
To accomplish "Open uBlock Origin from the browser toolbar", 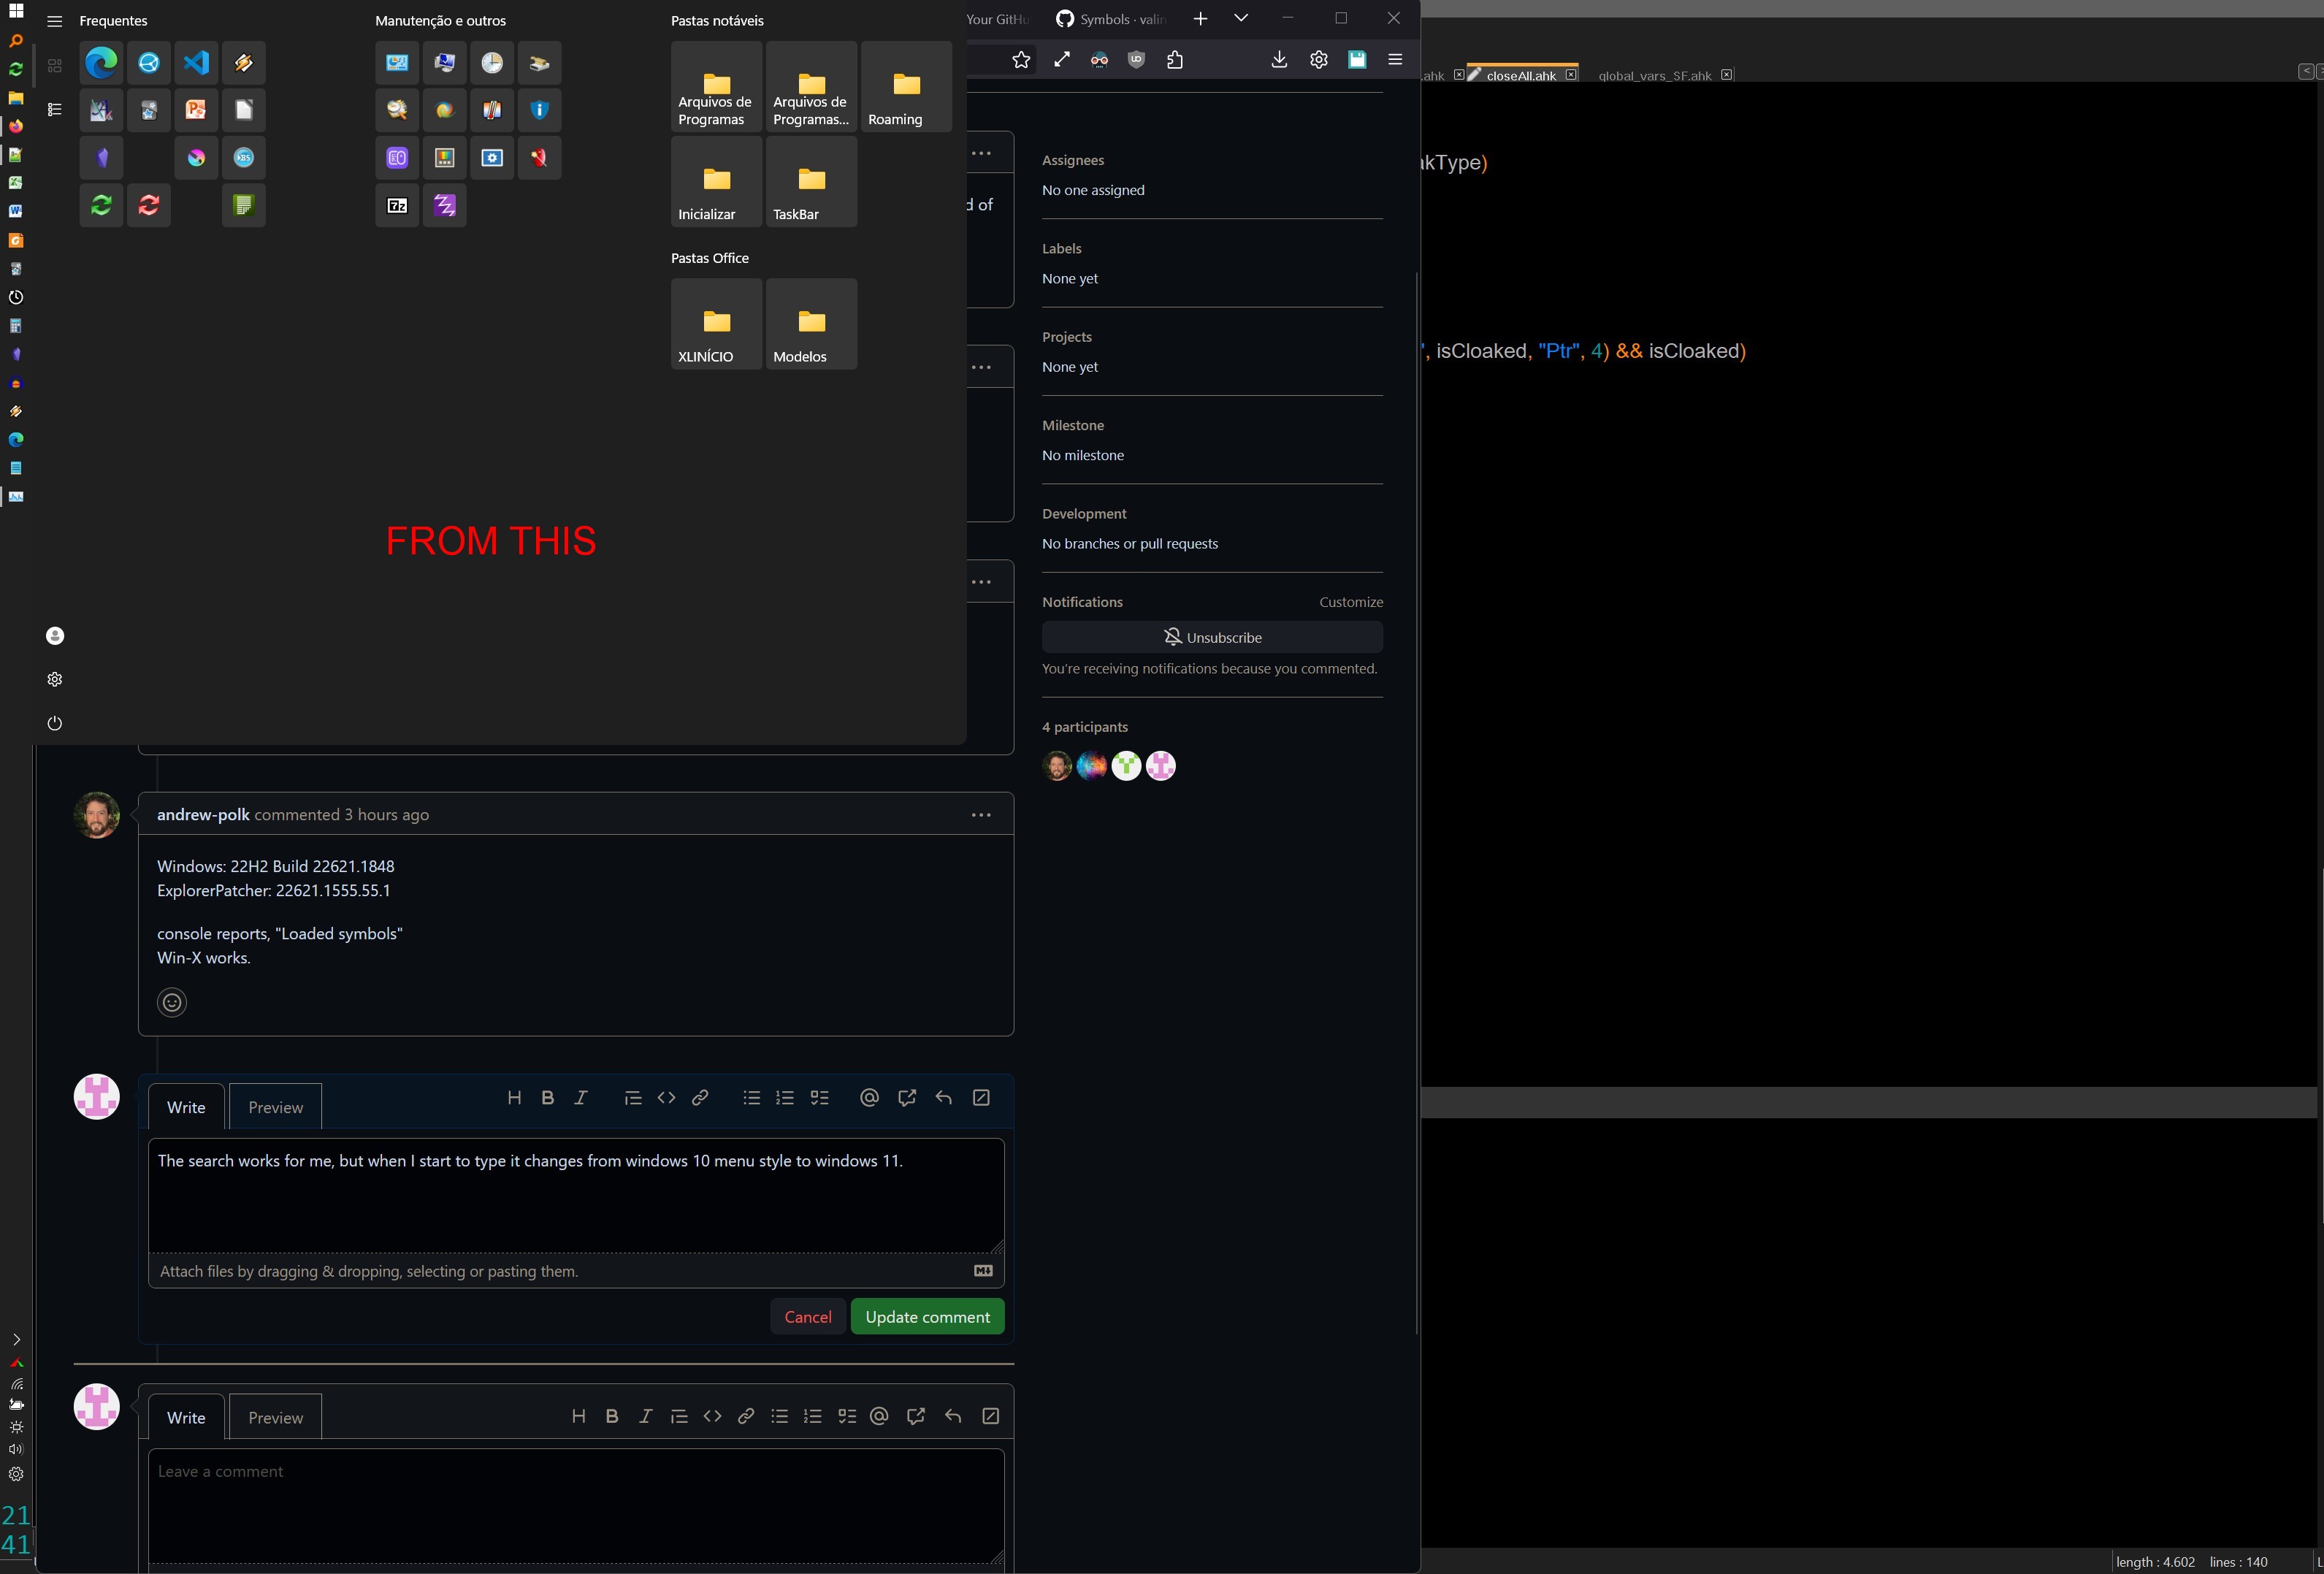I will click(x=1135, y=59).
